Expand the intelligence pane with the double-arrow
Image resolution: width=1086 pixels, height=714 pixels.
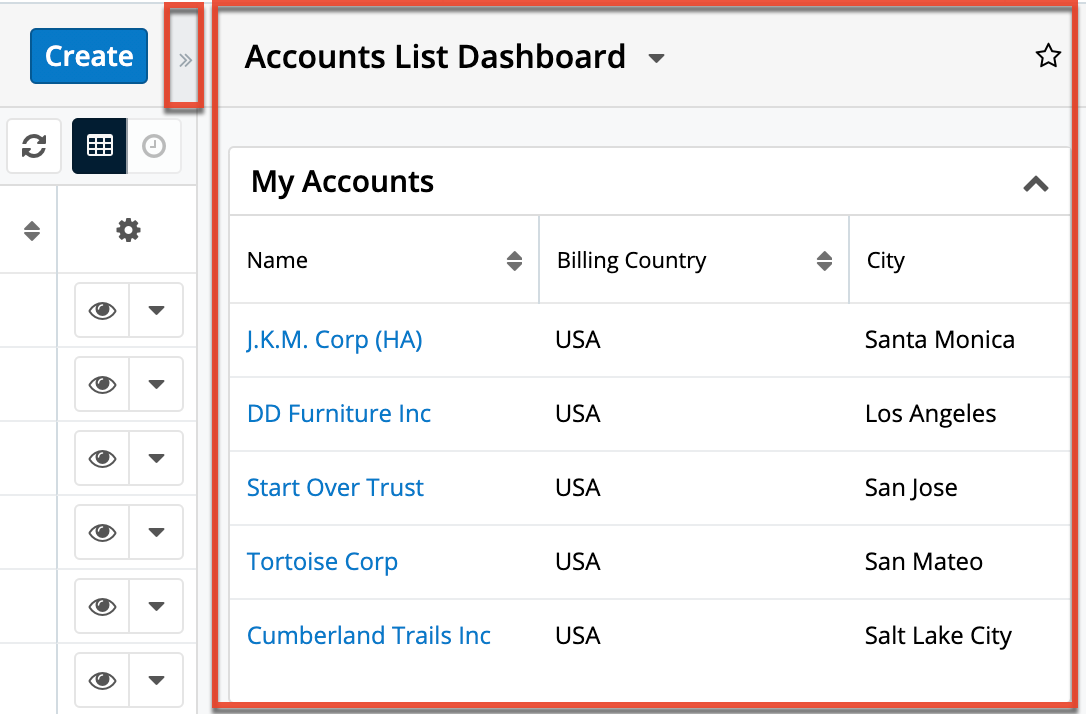click(x=184, y=59)
